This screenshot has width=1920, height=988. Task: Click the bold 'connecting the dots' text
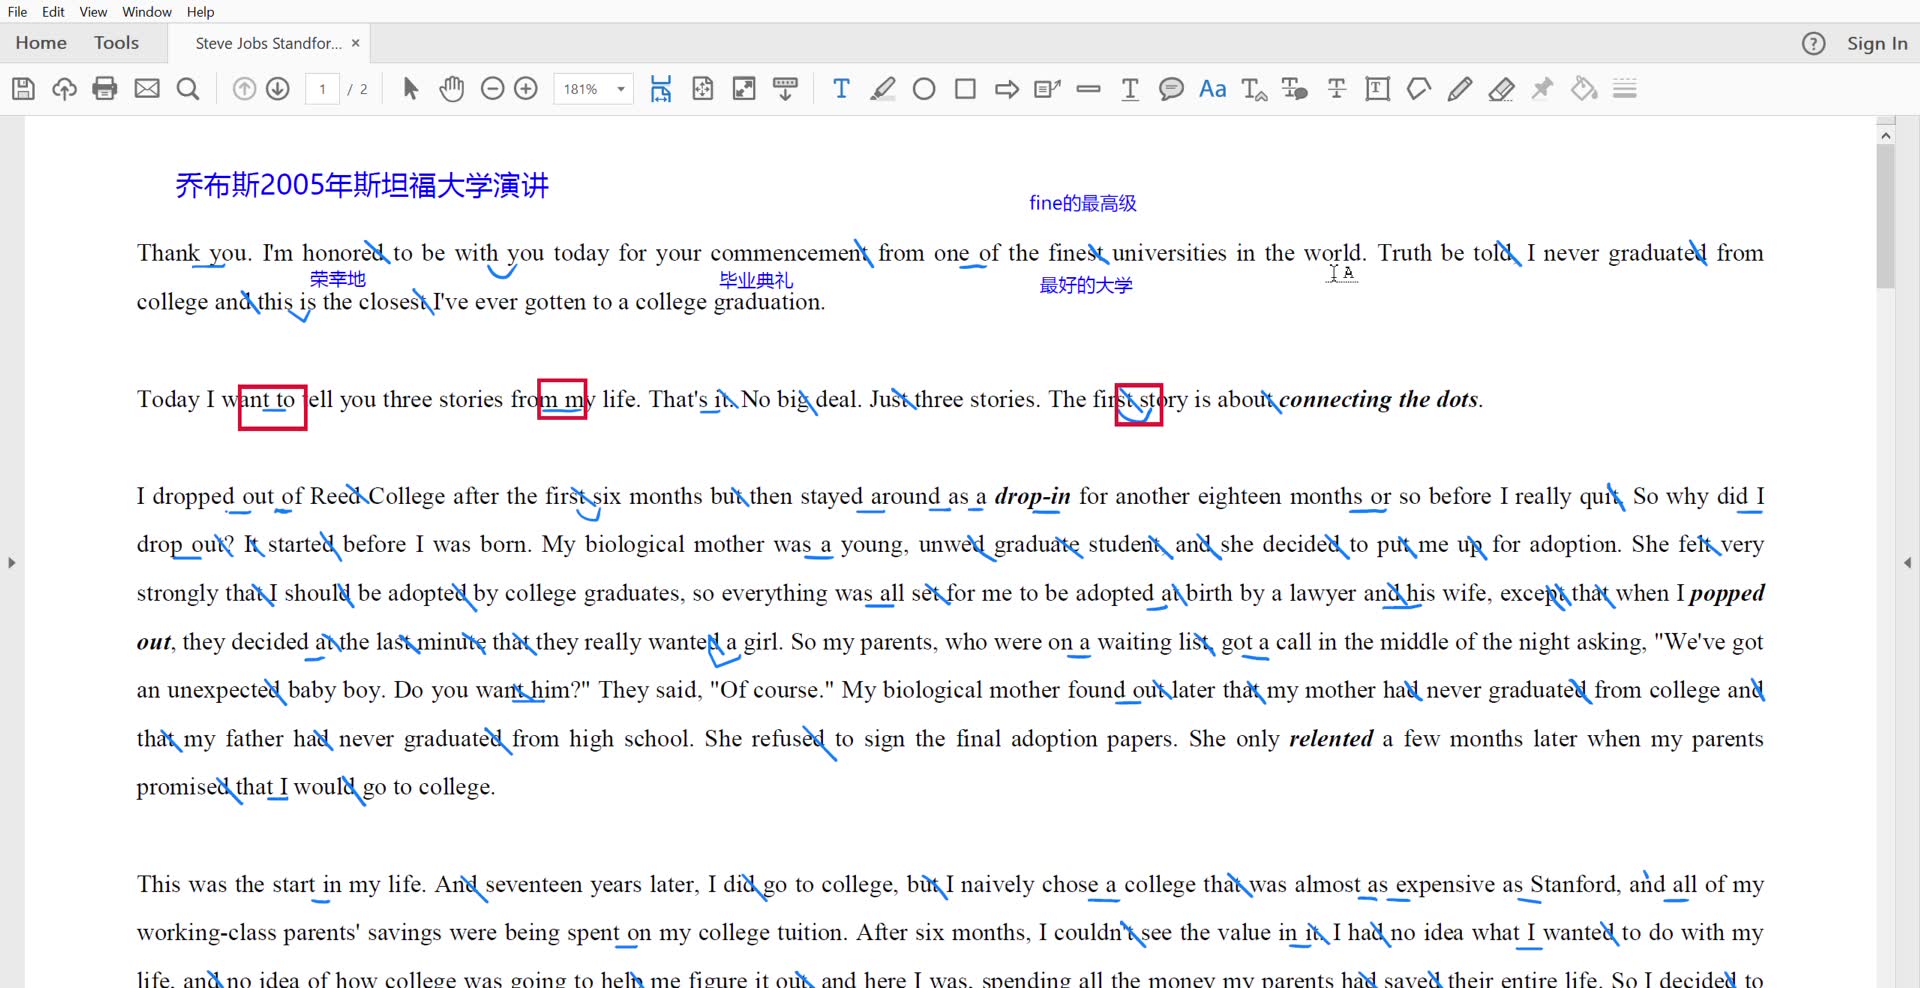coord(1378,399)
